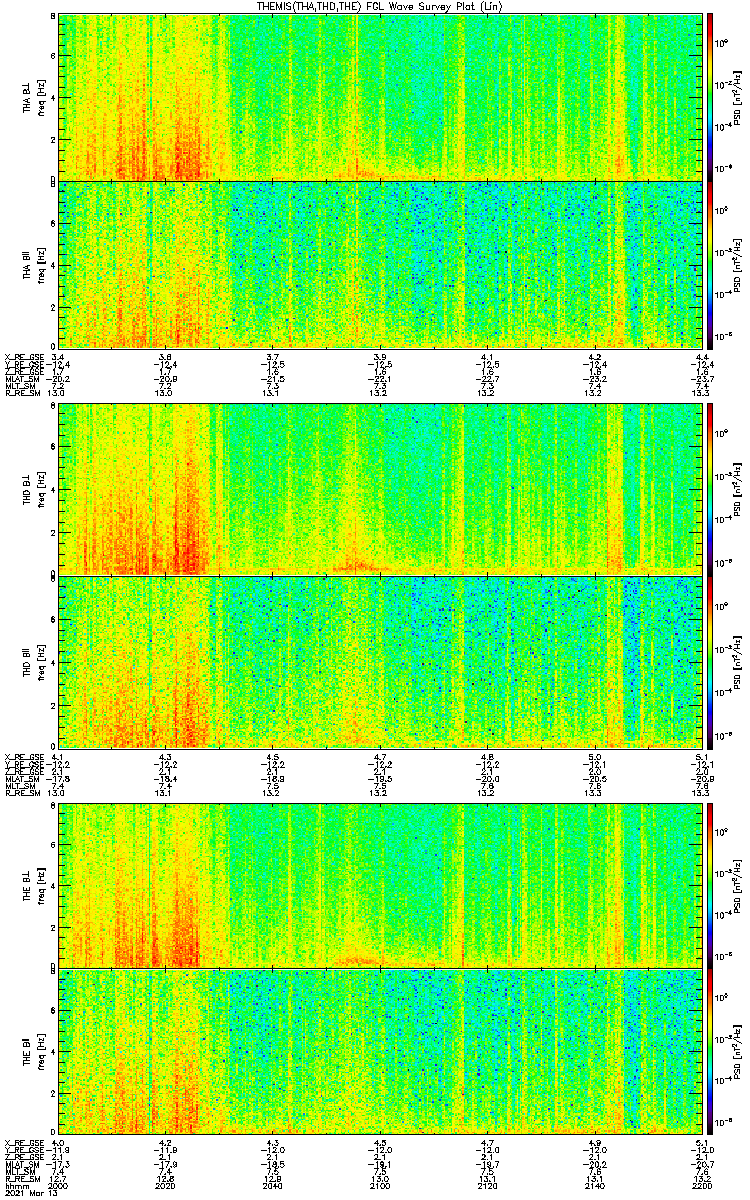The height and width of the screenshot is (1200, 750).
Task: Select the THA B-parallel spectrogram panel
Action: coord(379,264)
